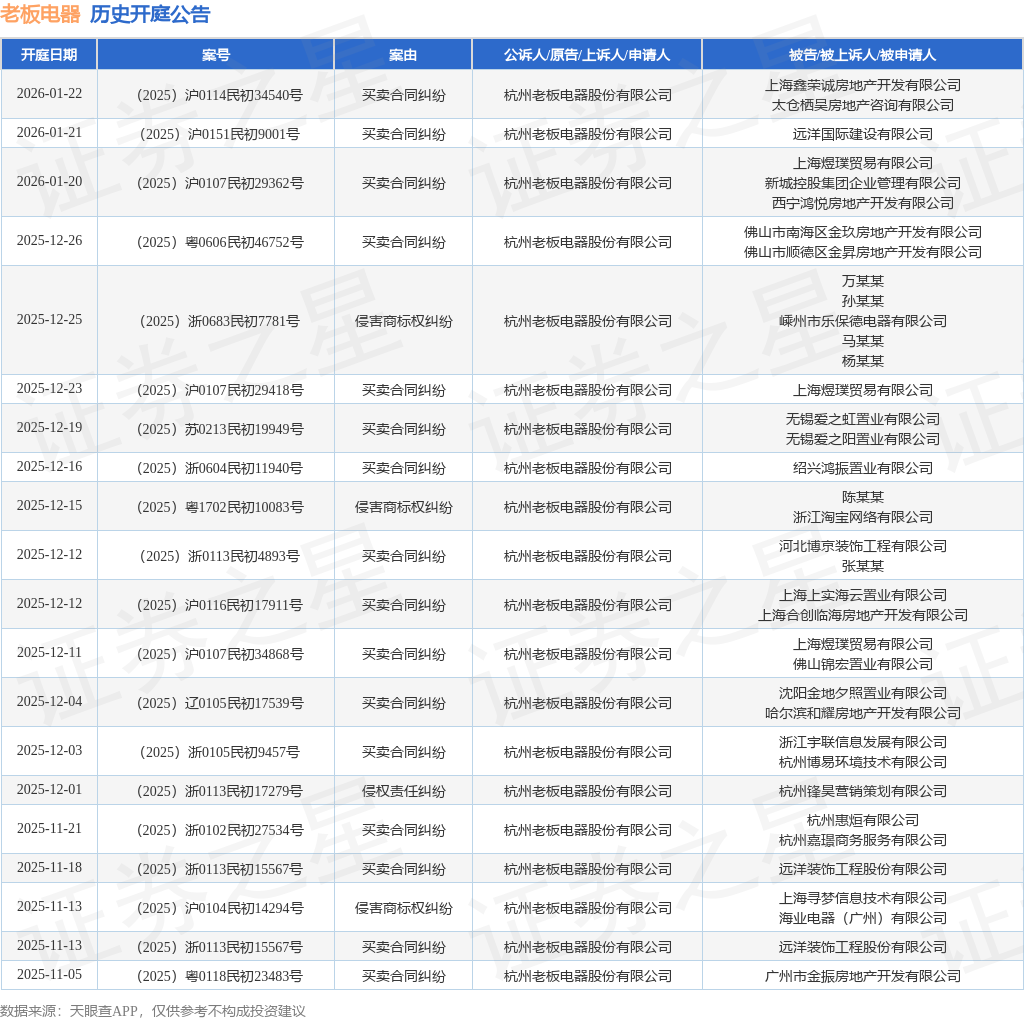Viewport: 1024px width, 1020px height.
Task: Select case number 沪0107民初29418号
Action: point(219,390)
